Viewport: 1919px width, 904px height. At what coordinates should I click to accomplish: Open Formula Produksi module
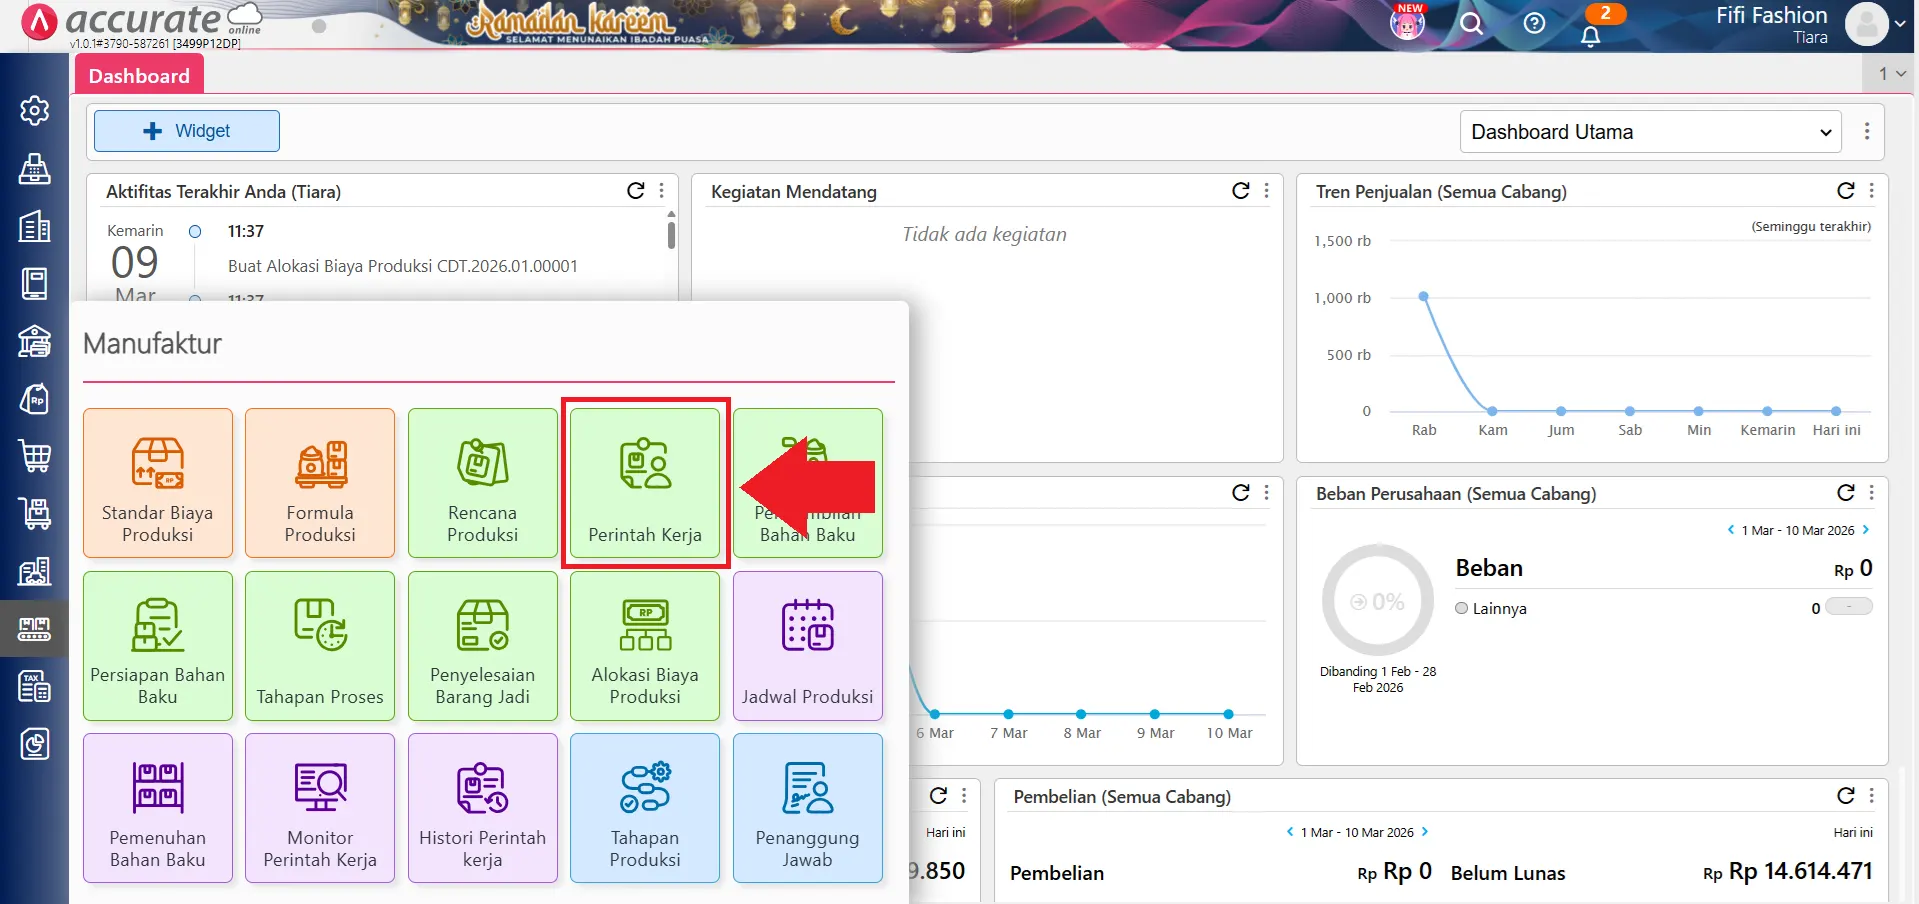pyautogui.click(x=320, y=483)
